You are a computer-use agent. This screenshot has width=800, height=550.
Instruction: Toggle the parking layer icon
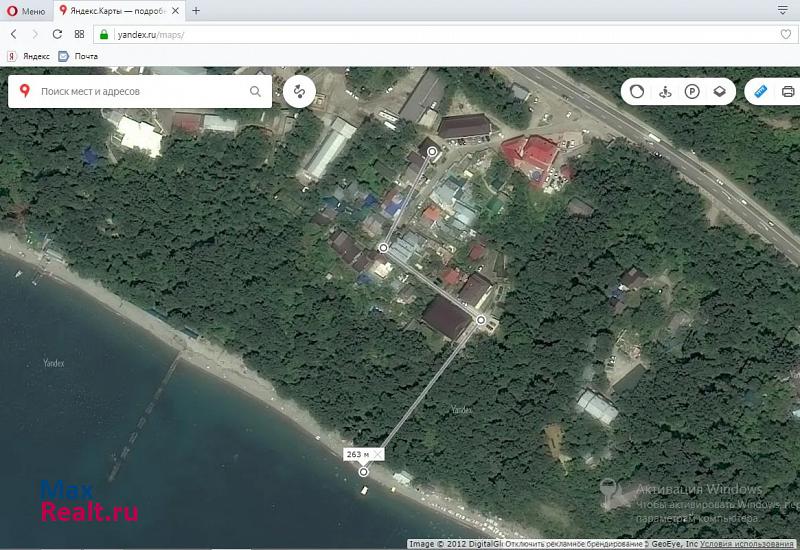(692, 92)
